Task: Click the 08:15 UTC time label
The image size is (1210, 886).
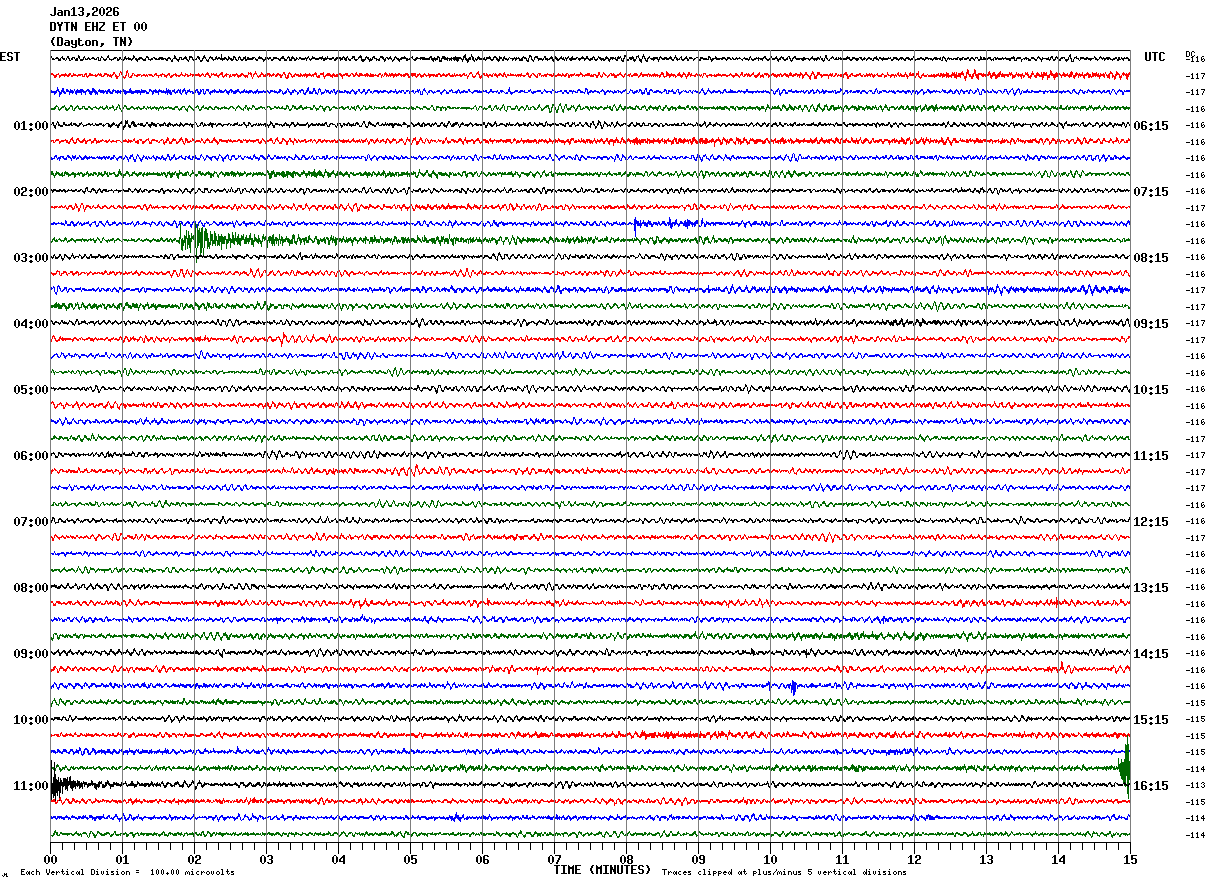Action: click(x=1150, y=258)
